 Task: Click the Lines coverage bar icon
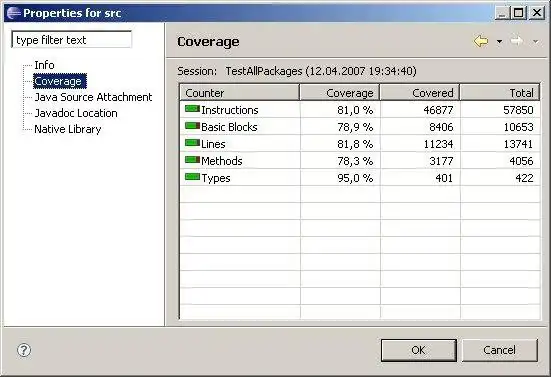pyautogui.click(x=192, y=142)
